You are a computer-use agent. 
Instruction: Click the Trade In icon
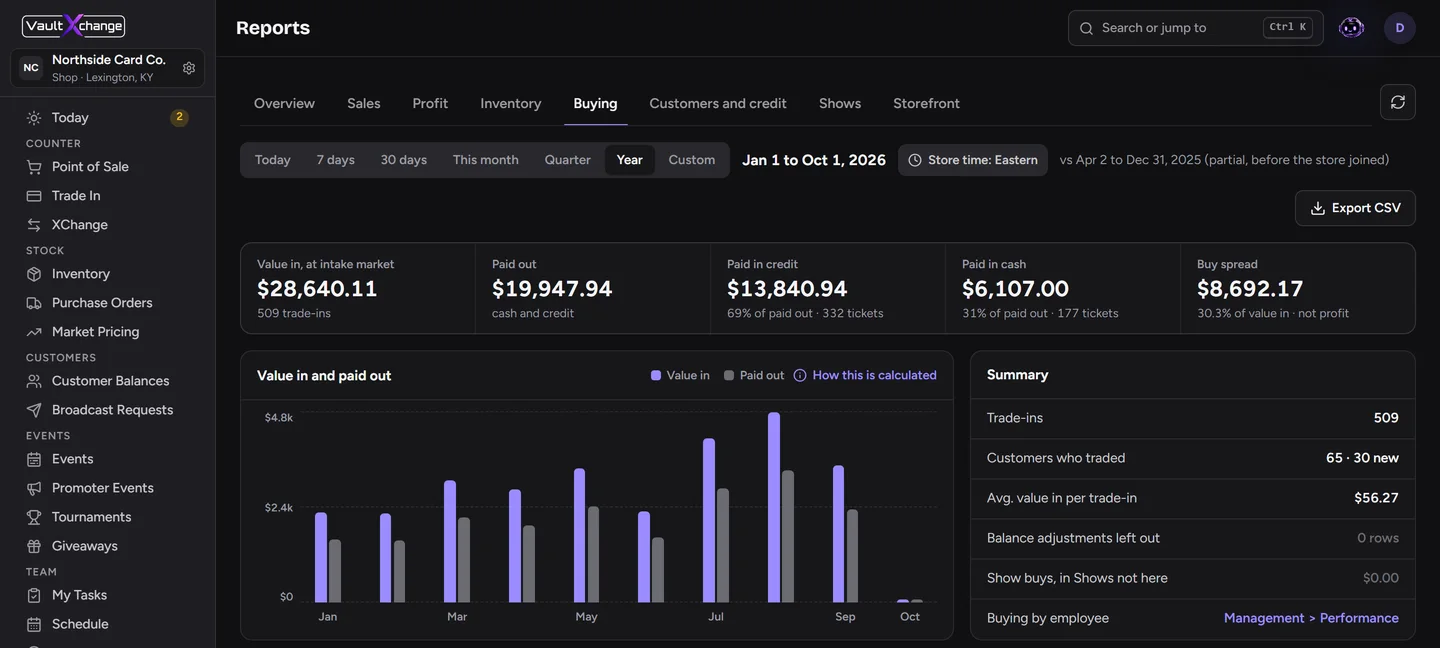(x=34, y=196)
